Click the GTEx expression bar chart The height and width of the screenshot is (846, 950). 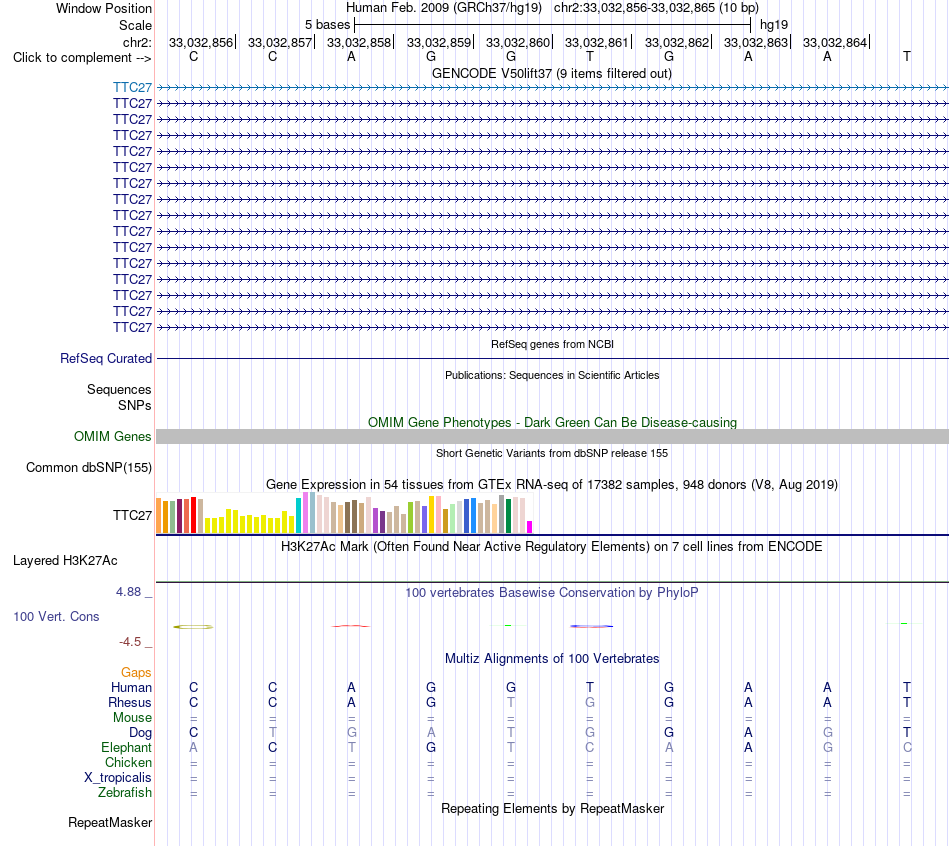tap(344, 513)
